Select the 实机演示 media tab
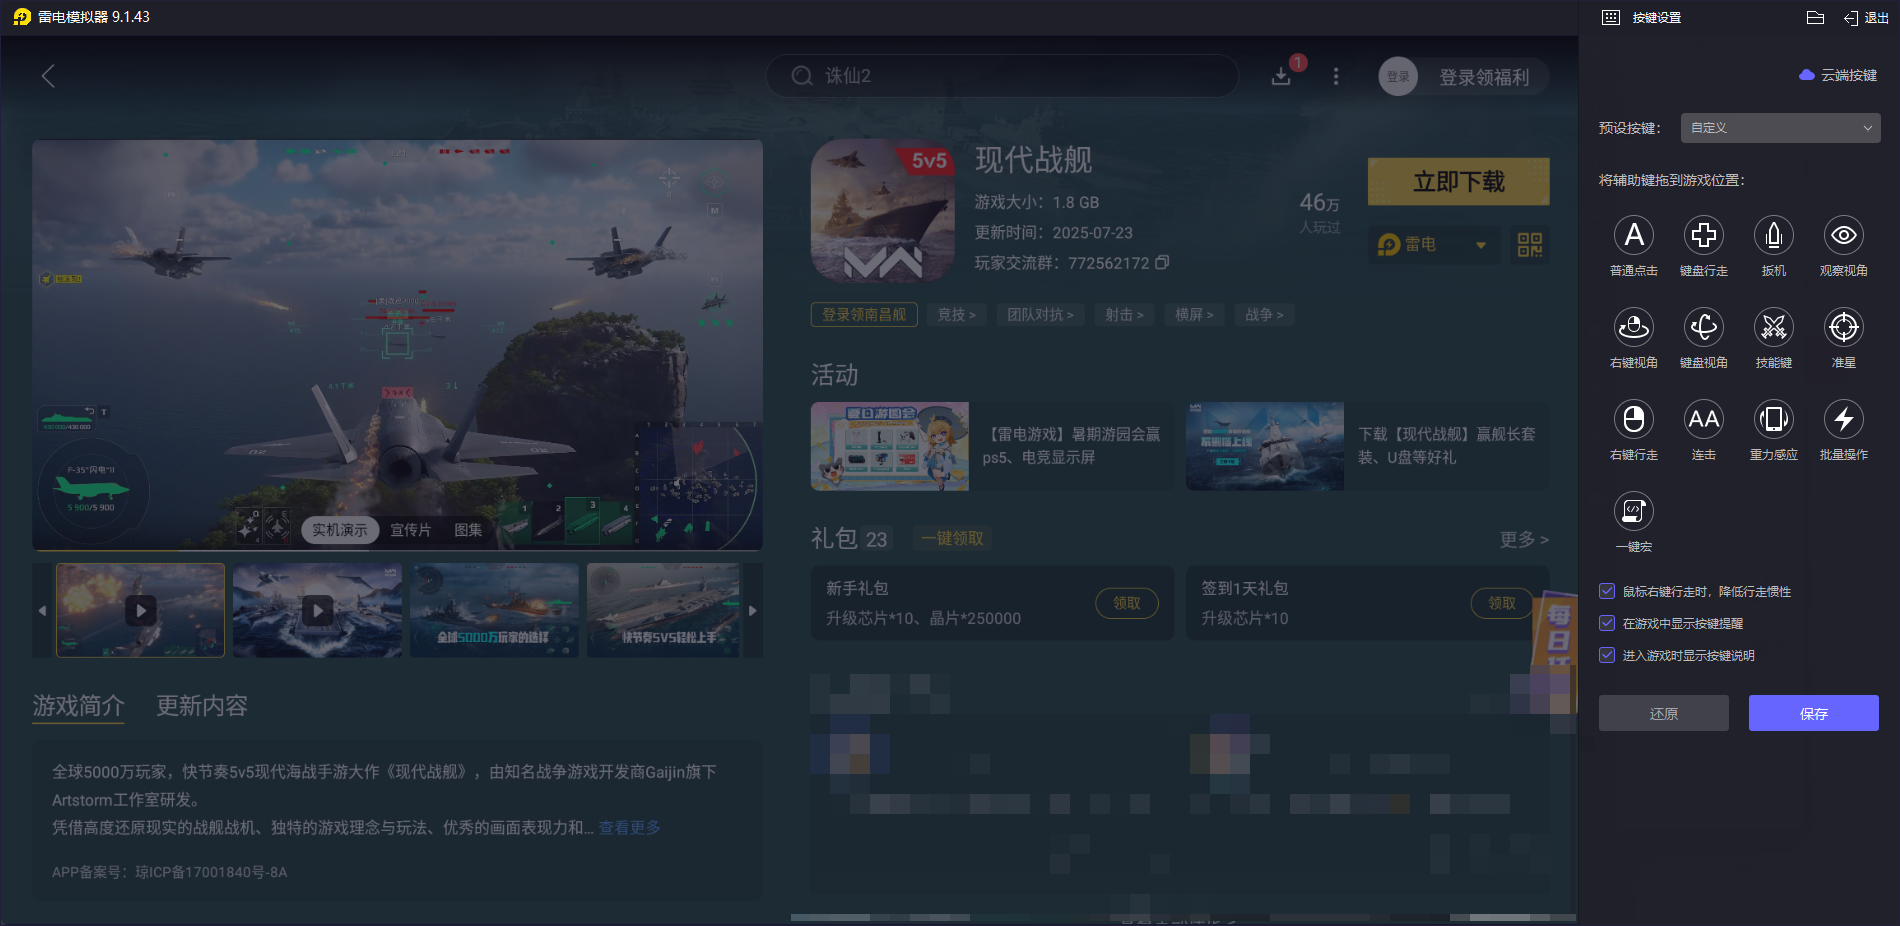The height and width of the screenshot is (926, 1900). click(340, 530)
